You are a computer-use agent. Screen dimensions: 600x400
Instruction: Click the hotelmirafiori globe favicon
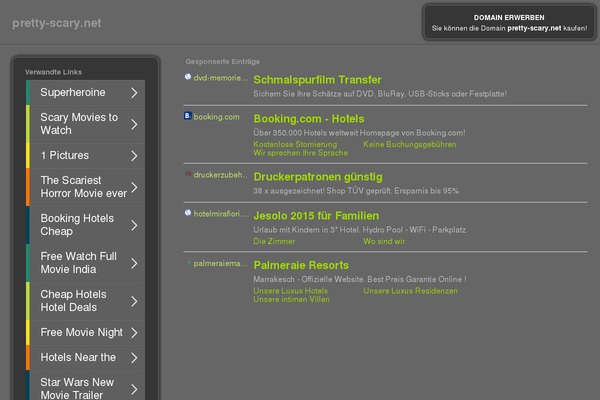188,213
